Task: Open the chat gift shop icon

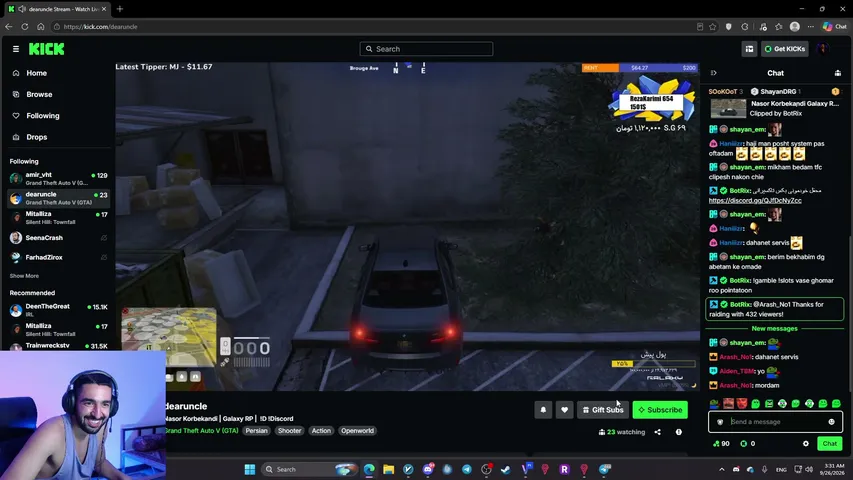Action: pyautogui.click(x=838, y=73)
